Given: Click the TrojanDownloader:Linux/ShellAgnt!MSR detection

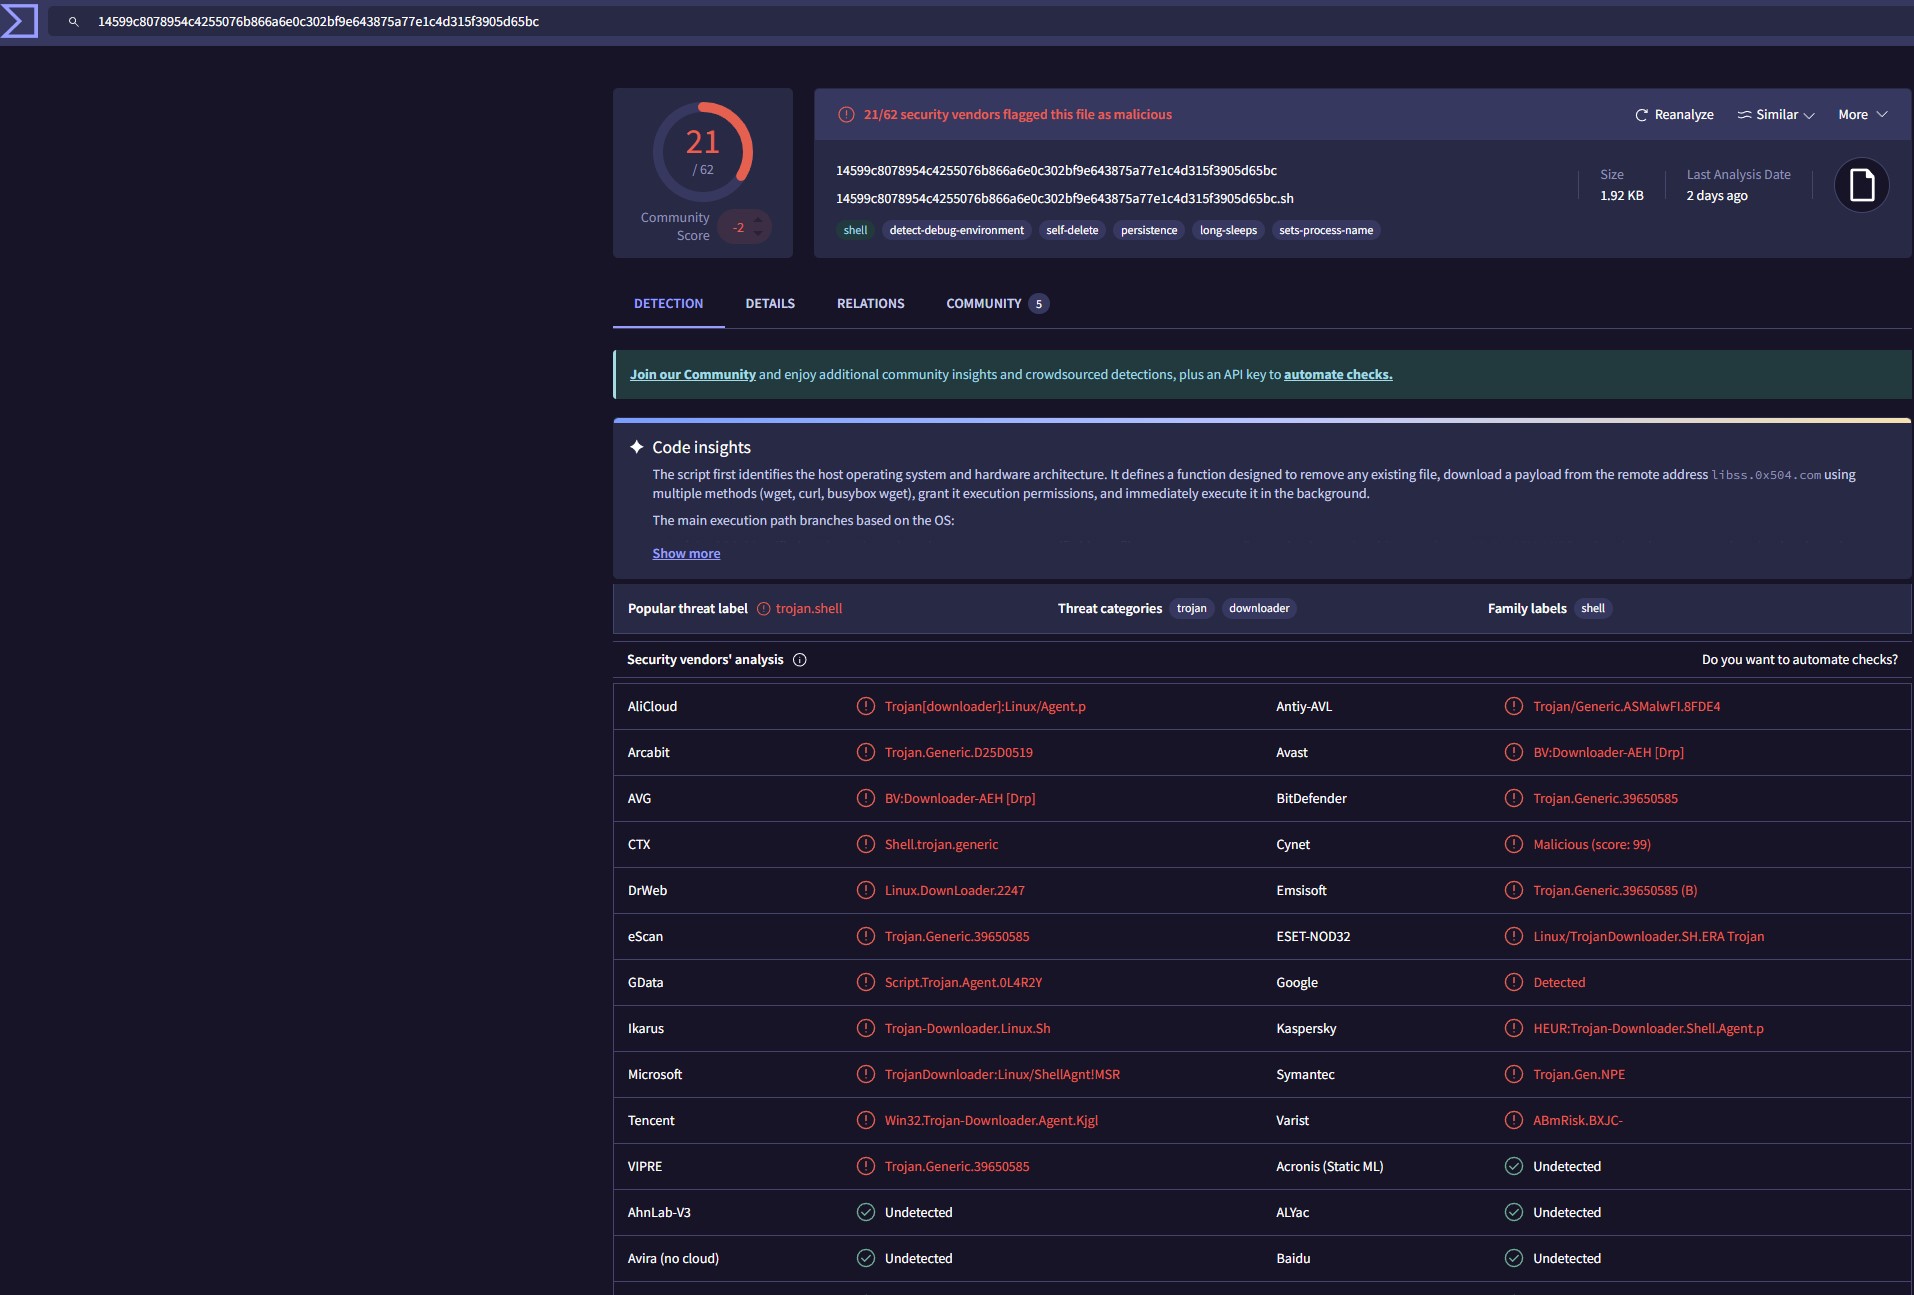Looking at the screenshot, I should click(x=1002, y=1075).
